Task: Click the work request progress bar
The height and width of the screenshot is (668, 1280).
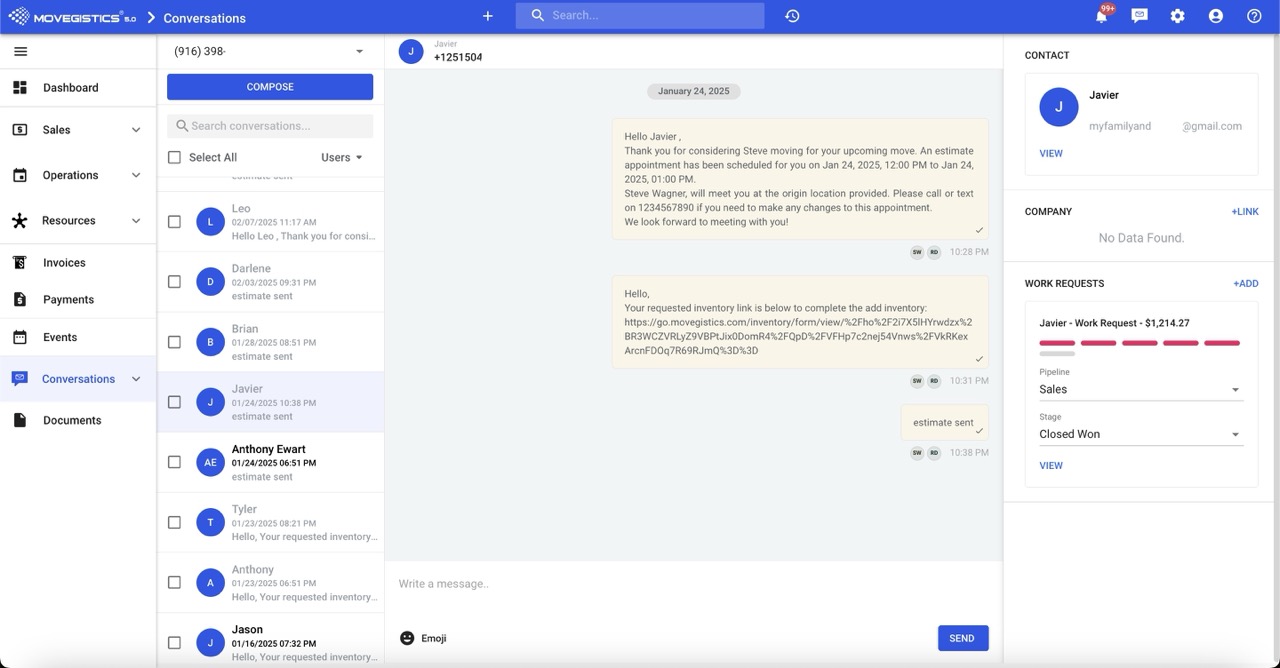Action: (1140, 344)
